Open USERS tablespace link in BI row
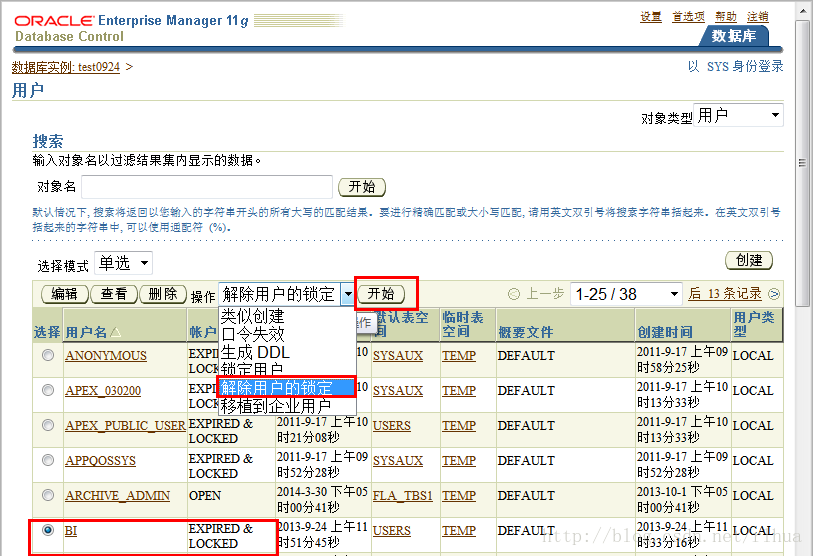The image size is (813, 556). pyautogui.click(x=391, y=531)
